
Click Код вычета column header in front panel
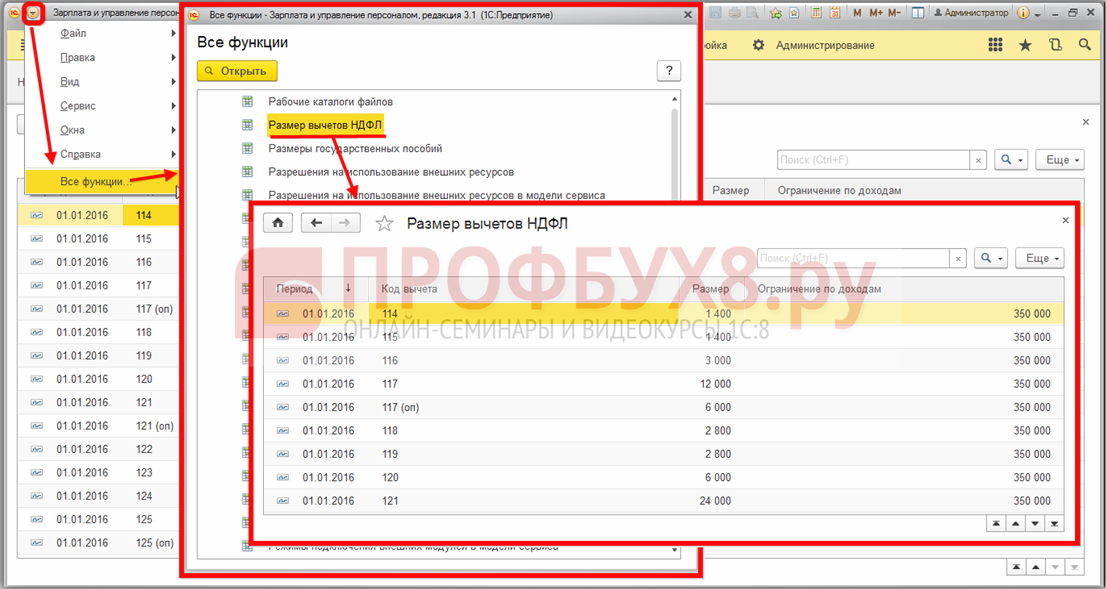click(523, 289)
